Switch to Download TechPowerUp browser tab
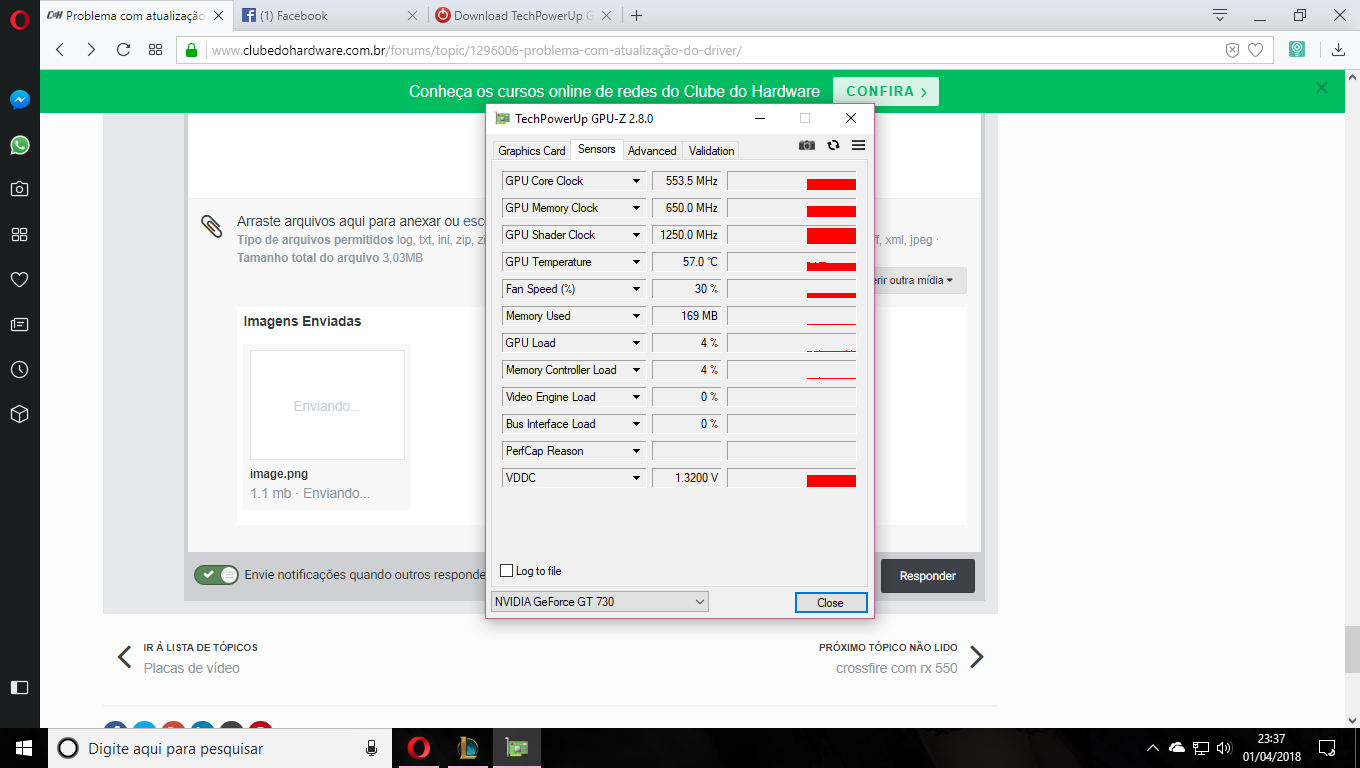The image size is (1360, 768). [525, 15]
